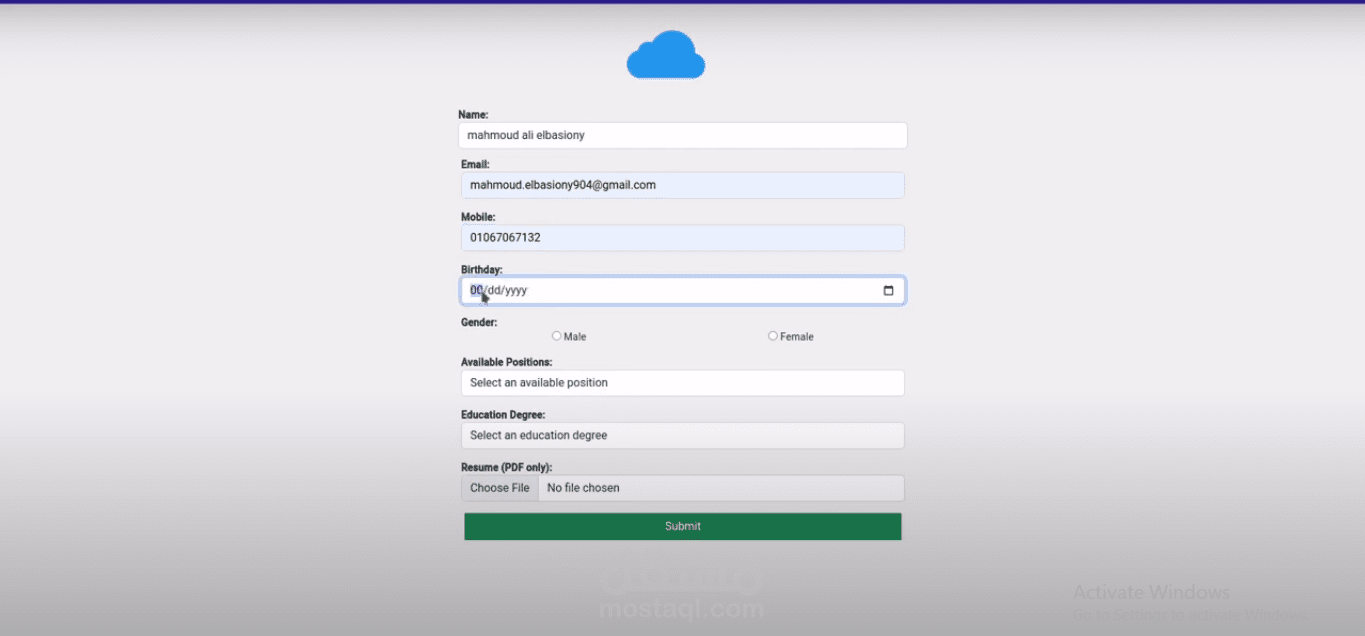Screen dimensions: 1365x636
Task: Click the 'Available Positions:' label
Action: tap(507, 362)
